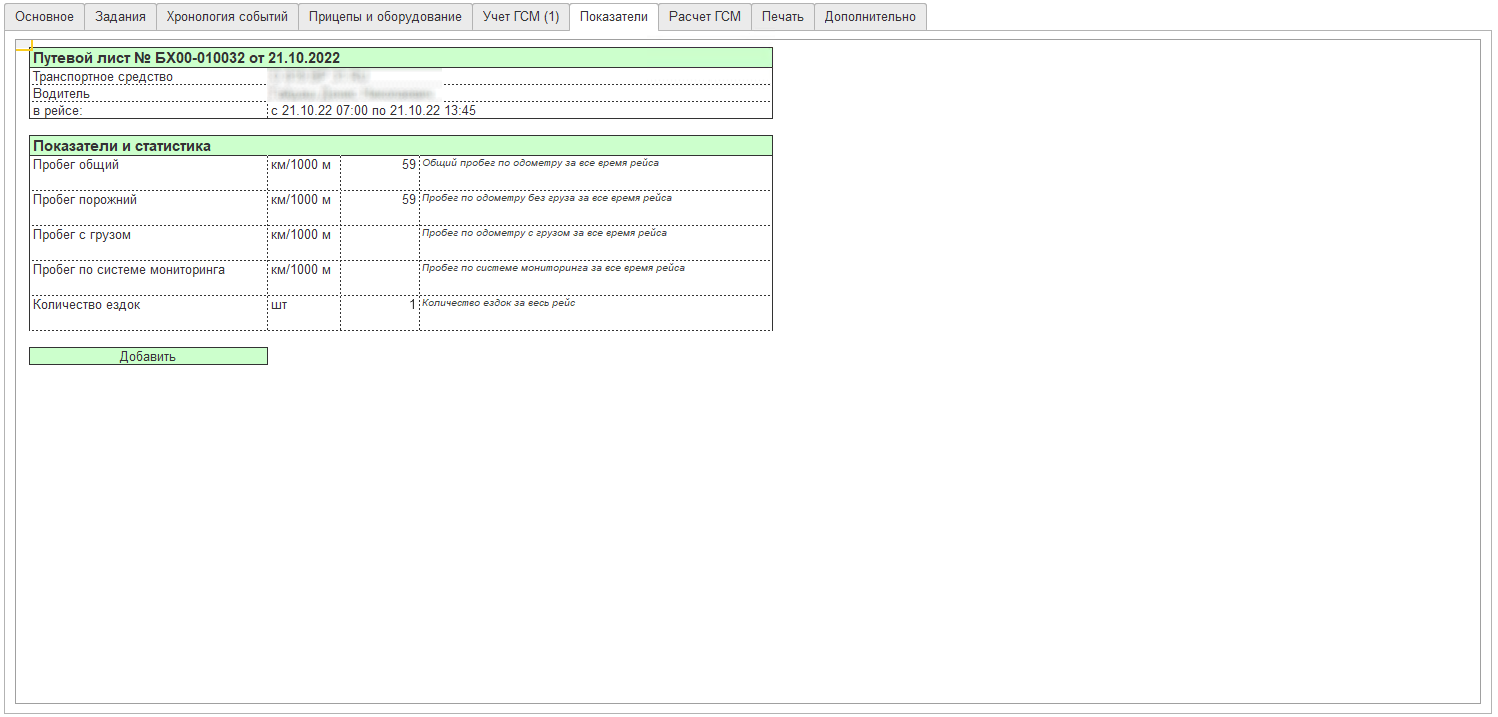Click the шт unit cell
Viewport: 1498px width, 717px height.
pyautogui.click(x=303, y=312)
